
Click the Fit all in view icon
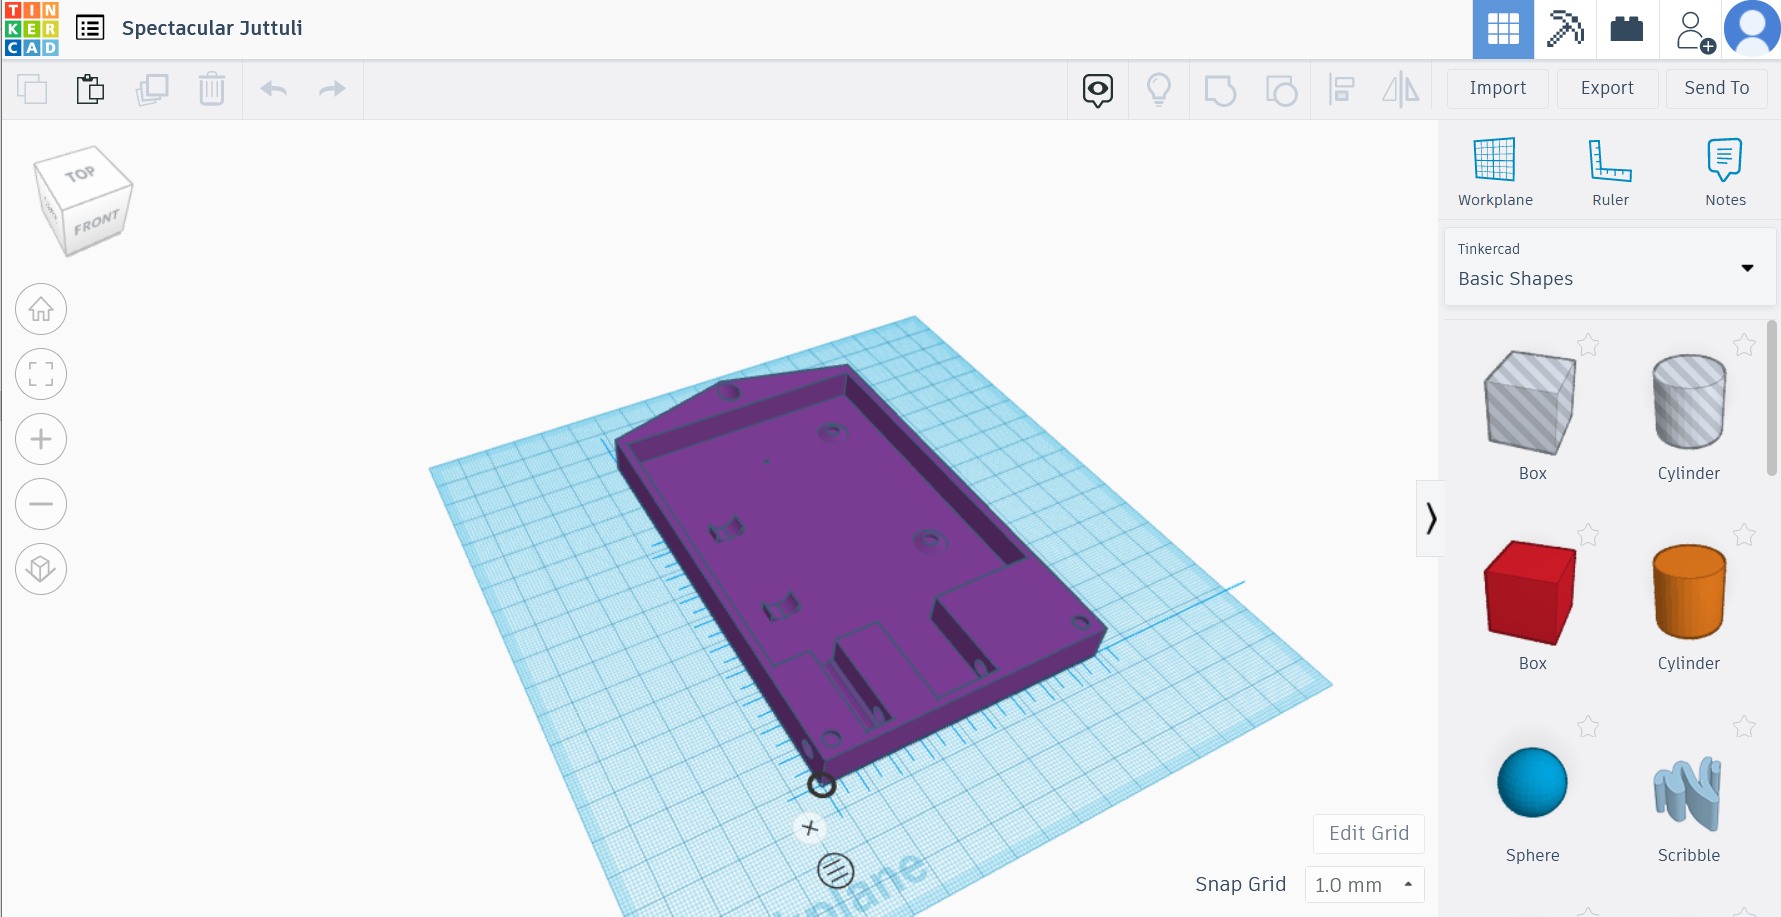[x=41, y=374]
